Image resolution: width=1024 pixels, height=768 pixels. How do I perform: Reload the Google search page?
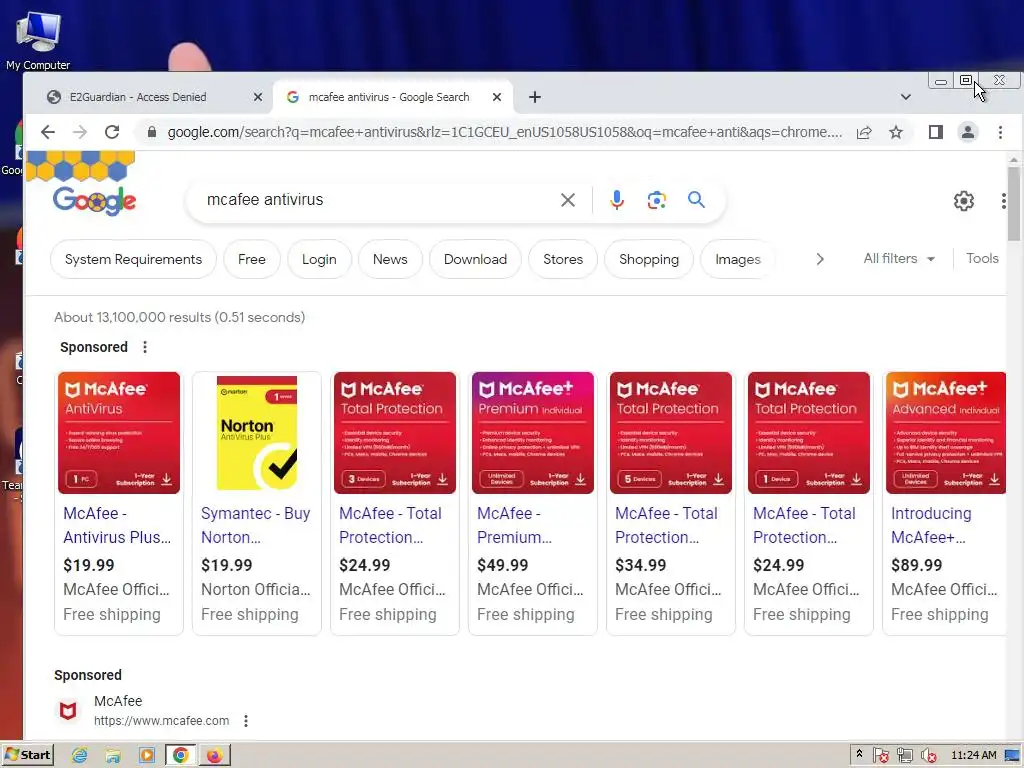(x=112, y=133)
